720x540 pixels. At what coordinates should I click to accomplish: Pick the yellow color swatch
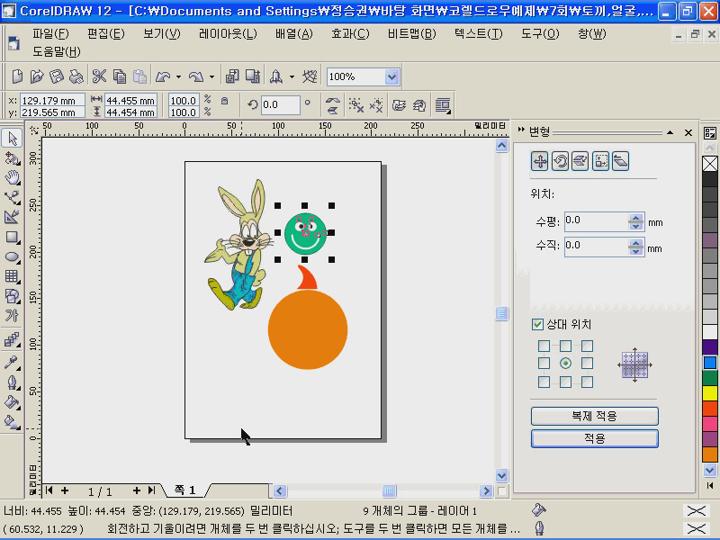710,393
